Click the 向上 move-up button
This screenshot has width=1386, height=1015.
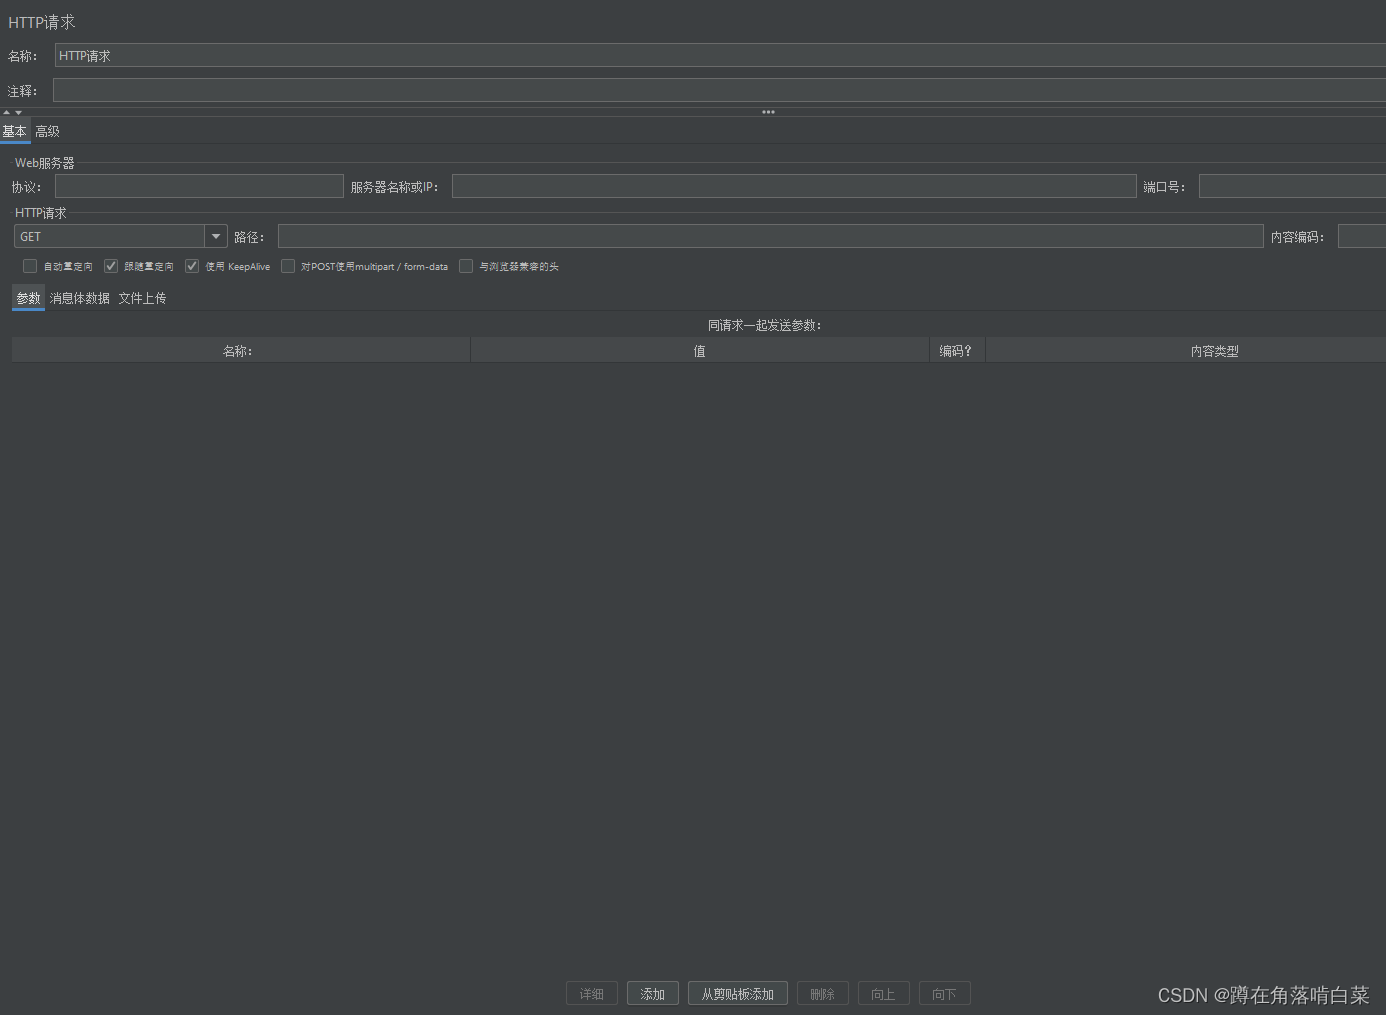[884, 994]
